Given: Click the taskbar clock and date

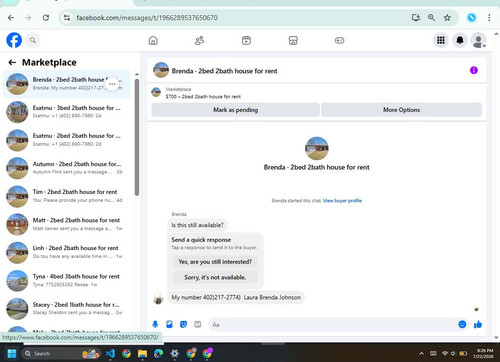Looking at the screenshot, I should 484,353.
